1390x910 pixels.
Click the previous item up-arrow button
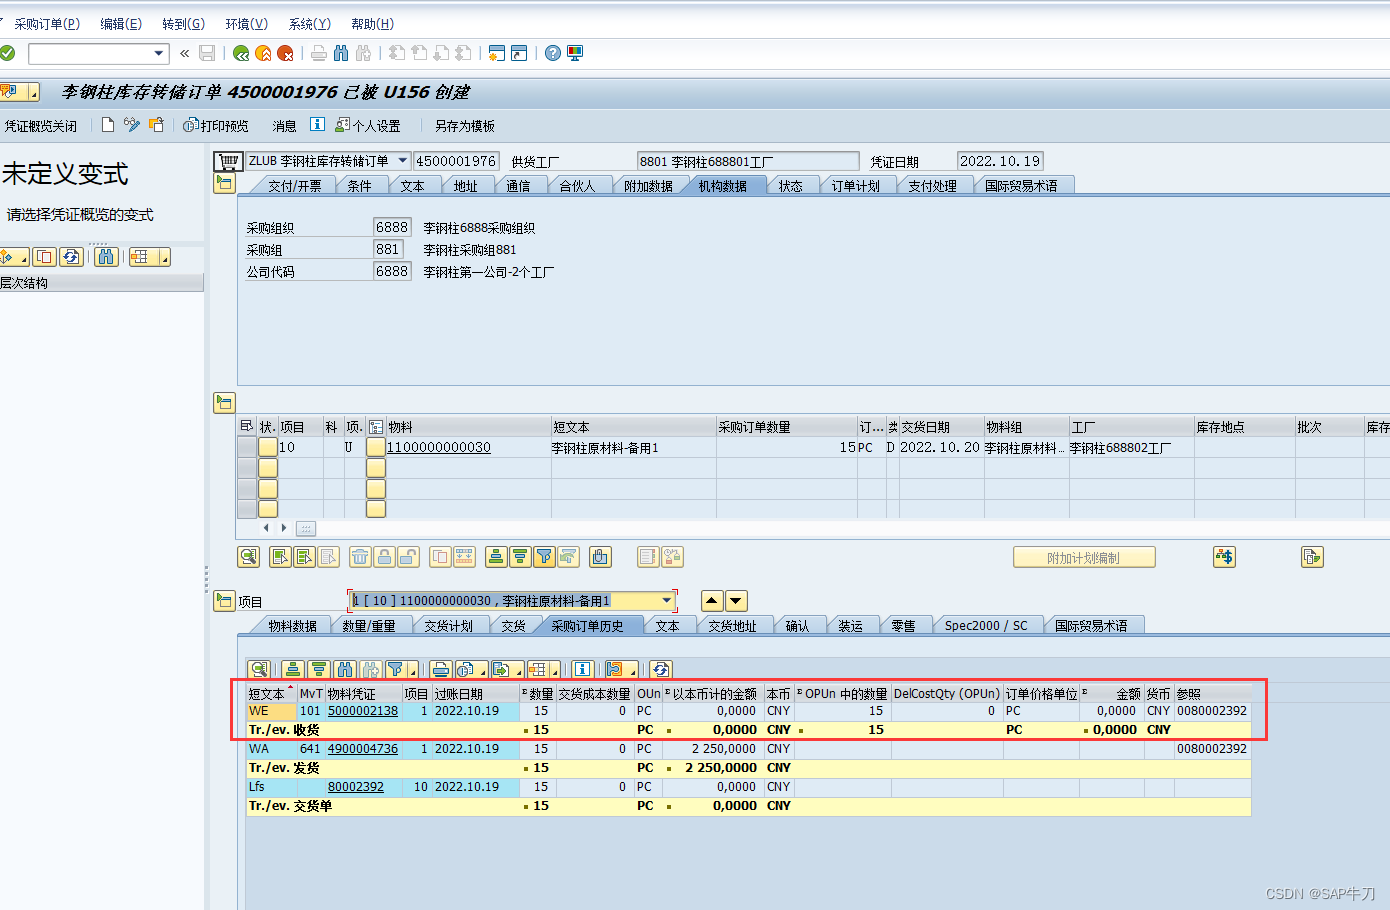click(x=712, y=601)
